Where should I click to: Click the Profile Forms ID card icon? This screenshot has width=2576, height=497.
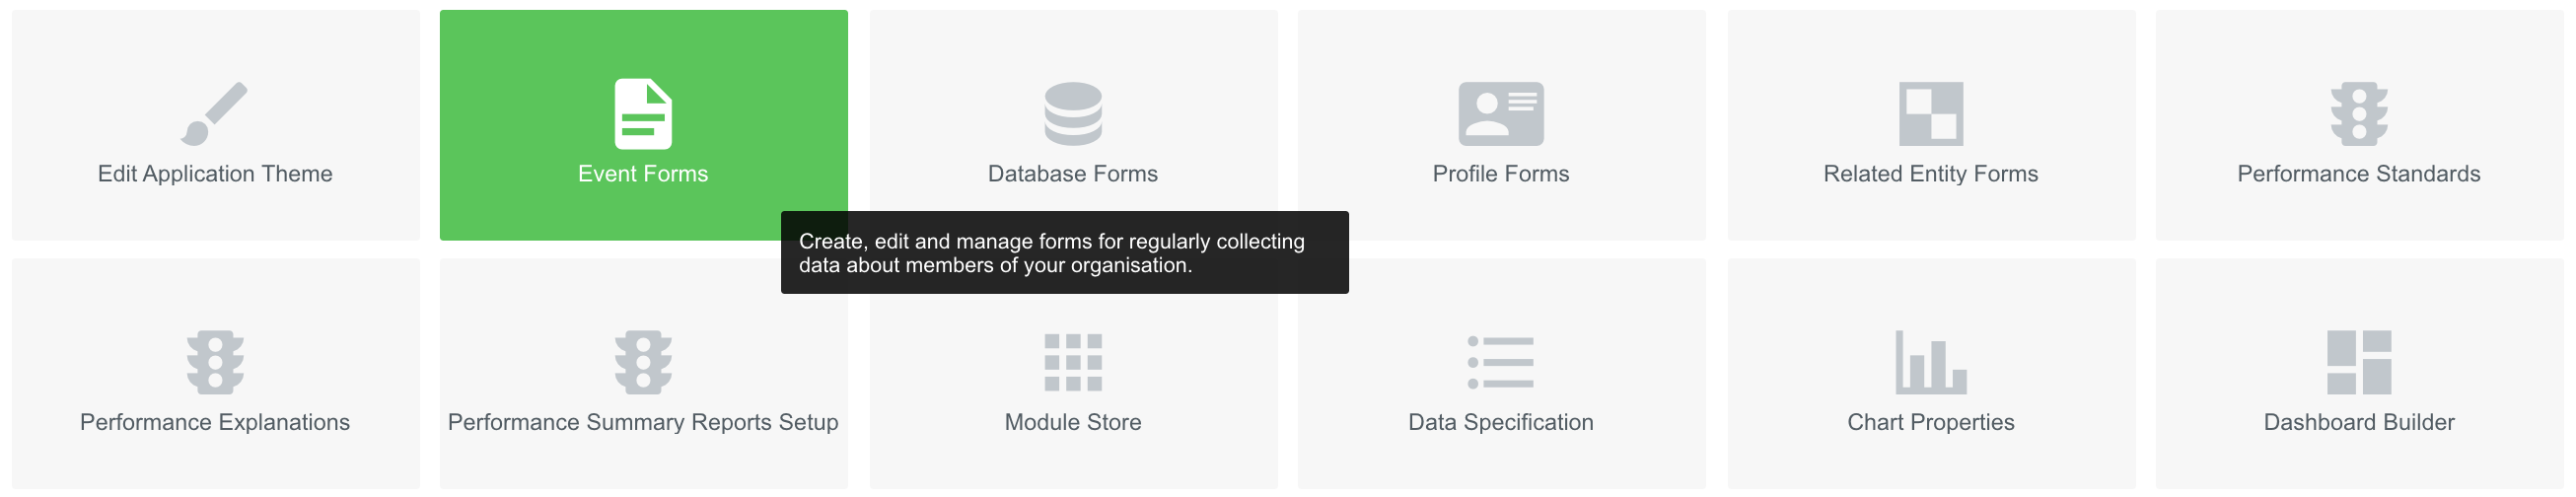point(1501,113)
